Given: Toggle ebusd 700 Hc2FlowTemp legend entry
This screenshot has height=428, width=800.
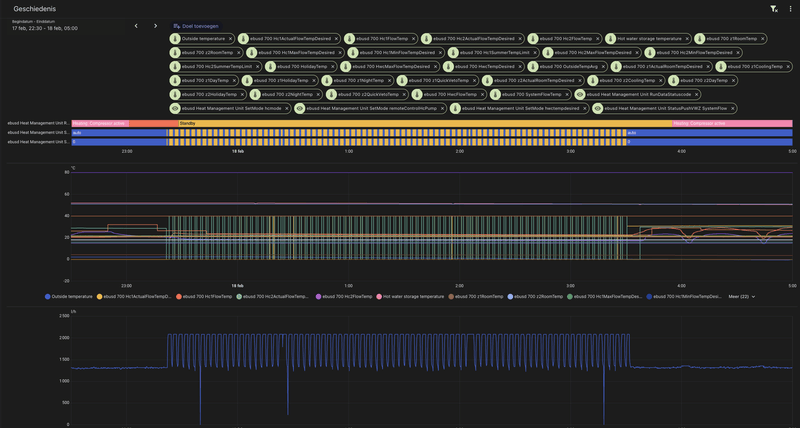Looking at the screenshot, I should (344, 296).
